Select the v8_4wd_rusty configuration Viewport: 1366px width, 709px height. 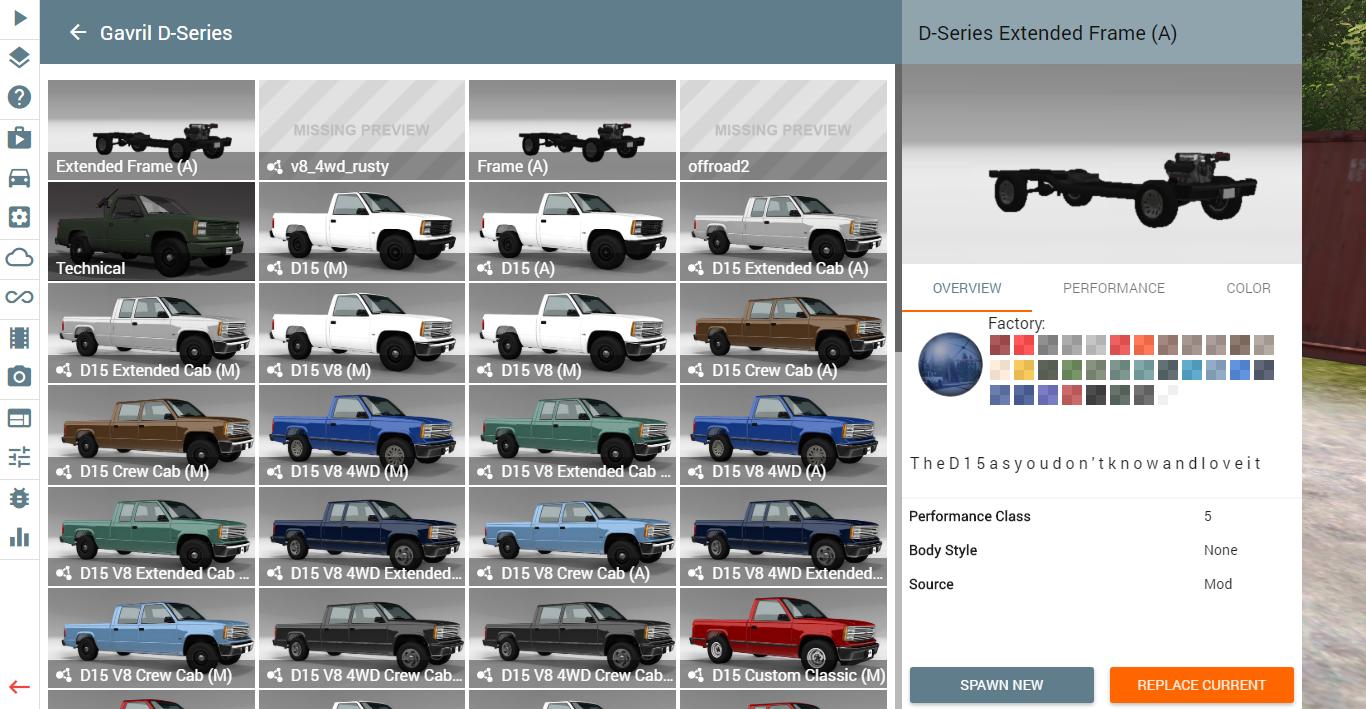pos(362,130)
